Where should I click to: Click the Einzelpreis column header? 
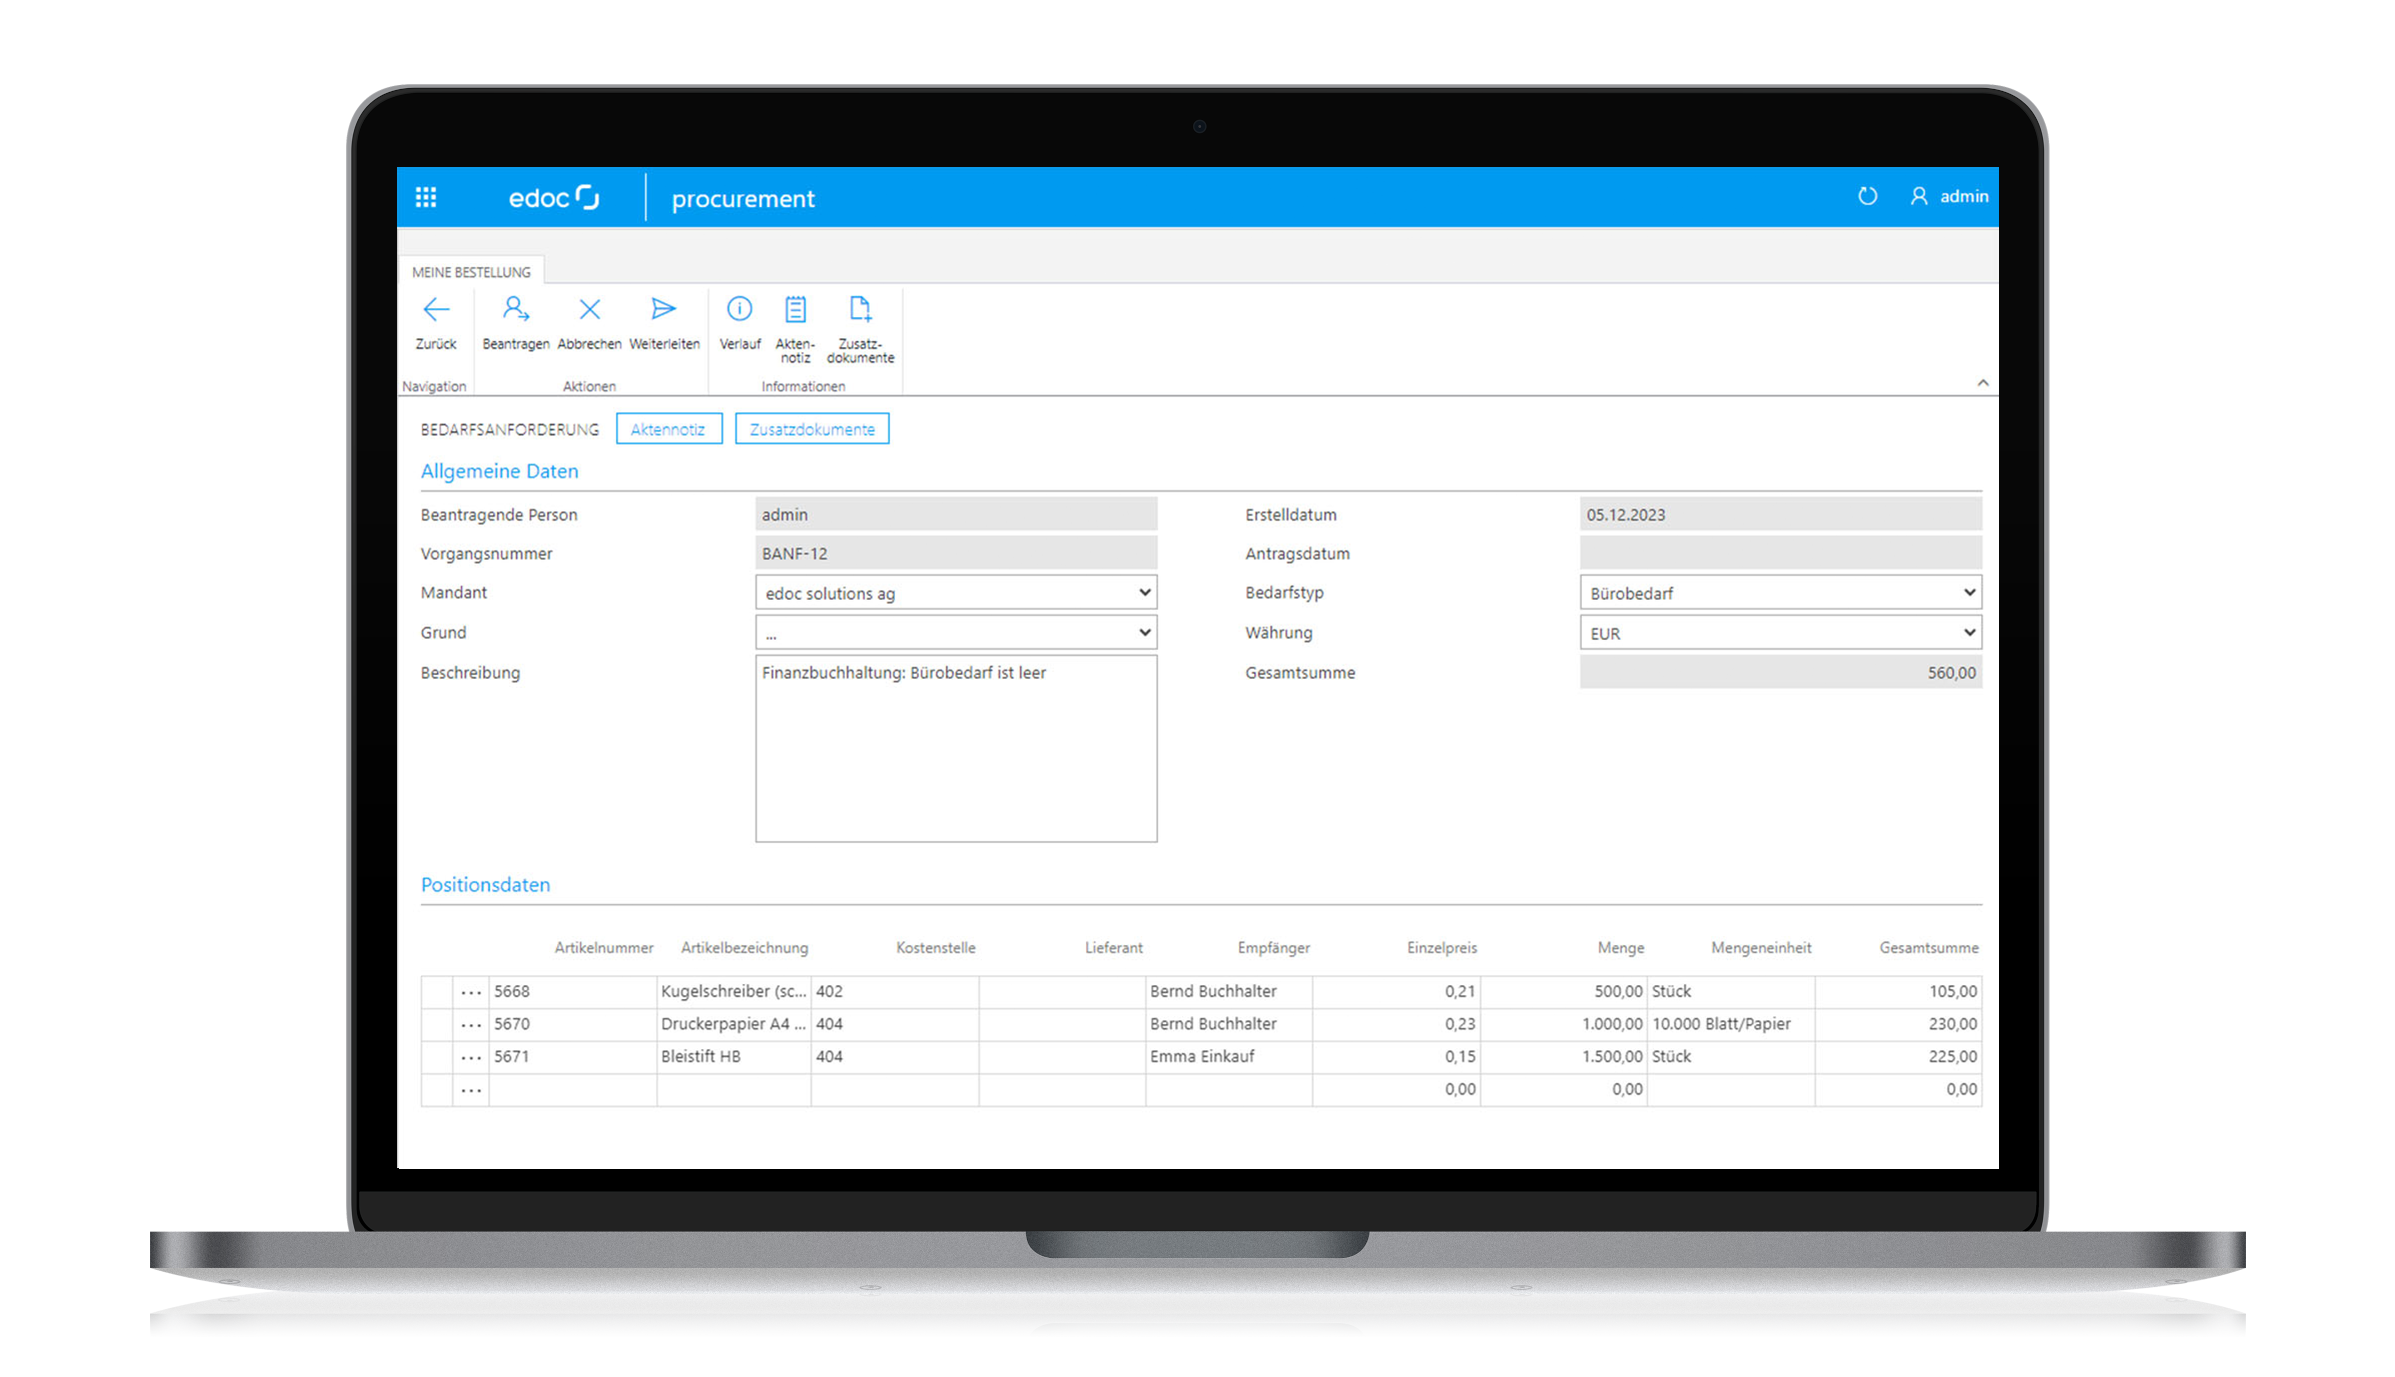(x=1441, y=948)
